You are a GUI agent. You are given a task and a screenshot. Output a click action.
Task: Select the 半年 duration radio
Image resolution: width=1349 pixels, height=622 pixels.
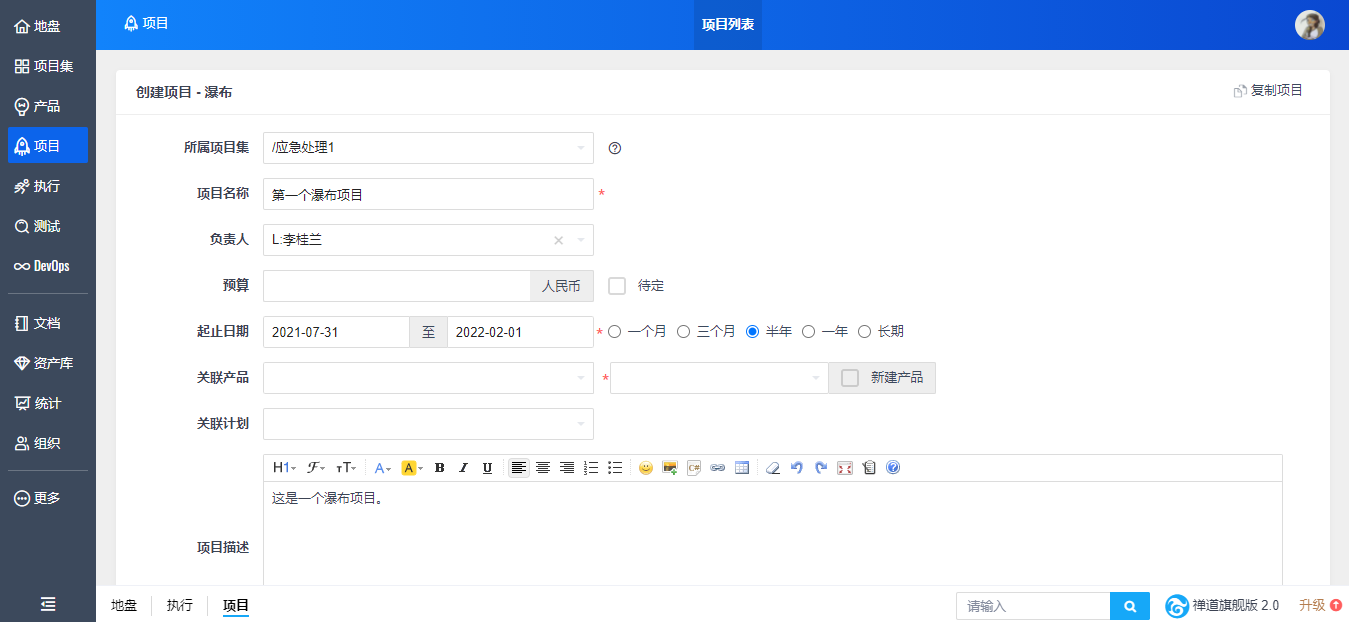tap(753, 331)
